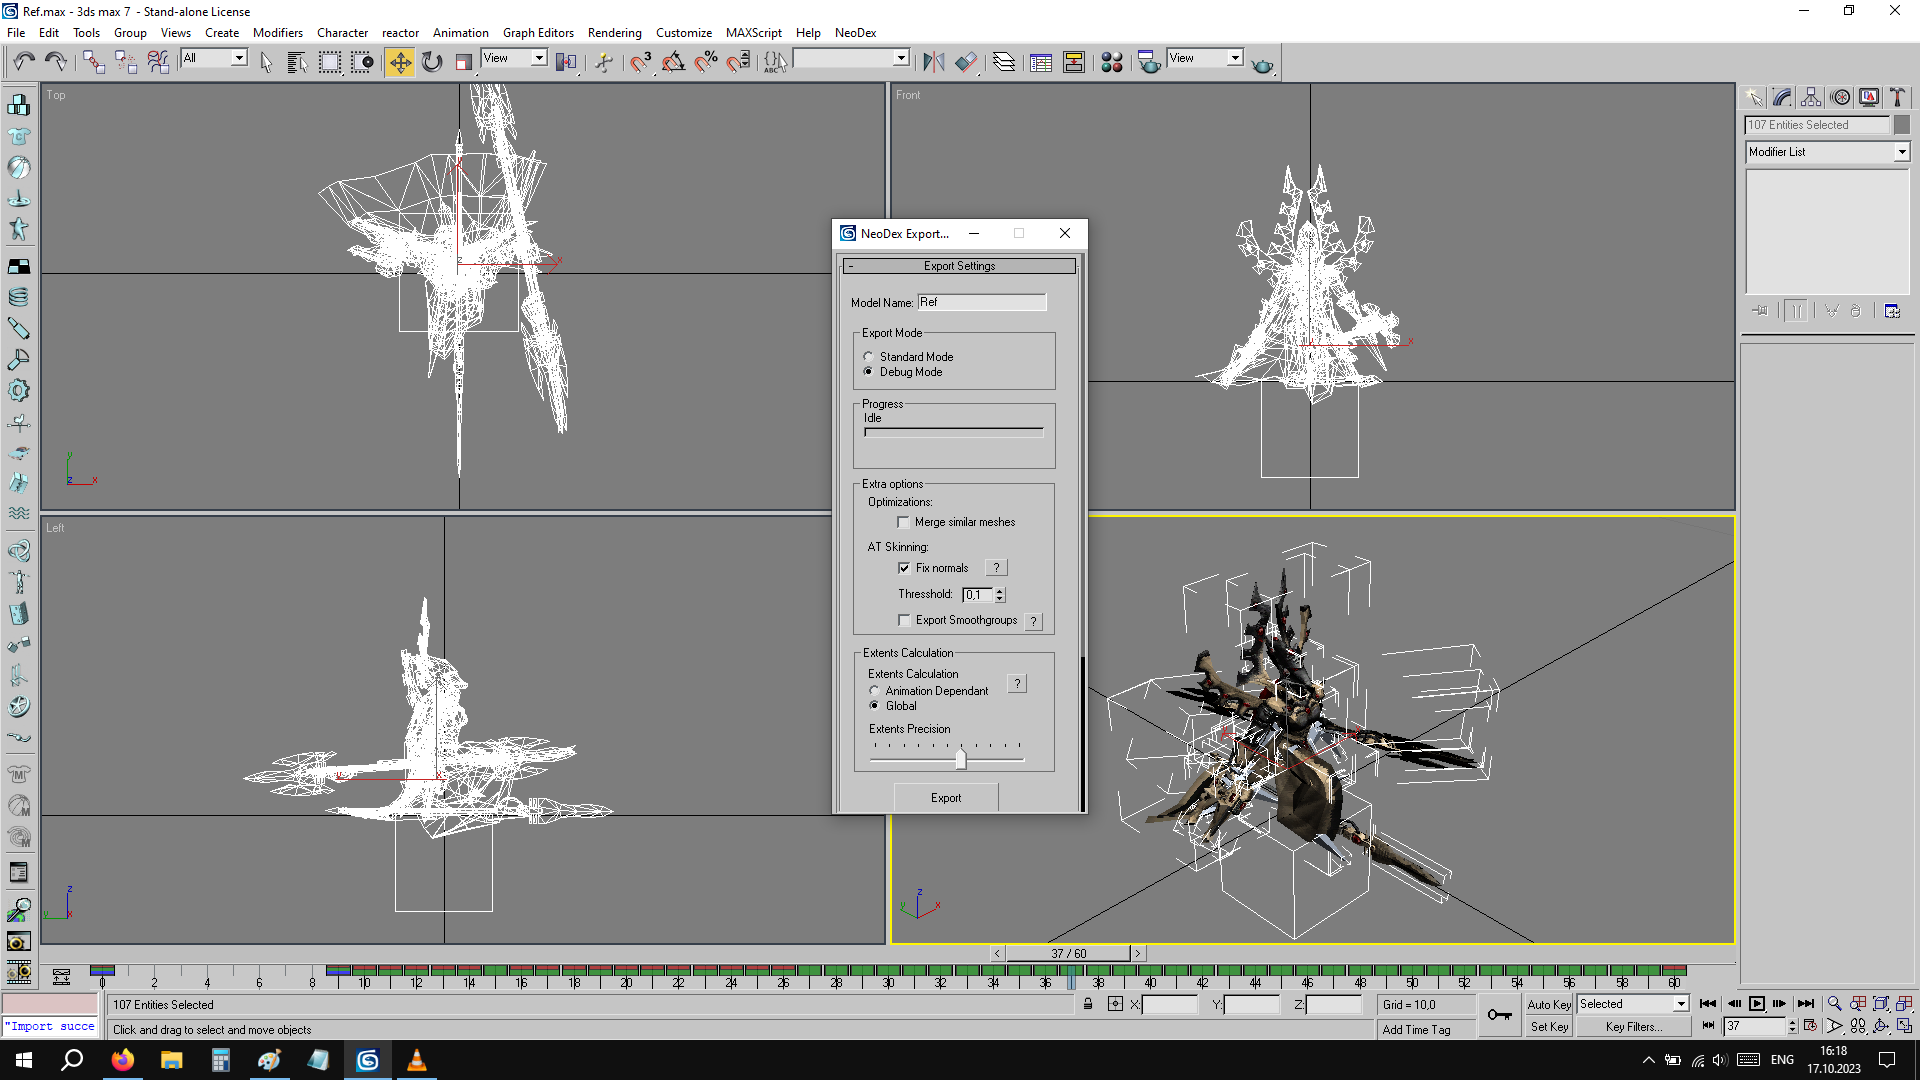
Task: Open the MAXScript menu
Action: coord(753,33)
